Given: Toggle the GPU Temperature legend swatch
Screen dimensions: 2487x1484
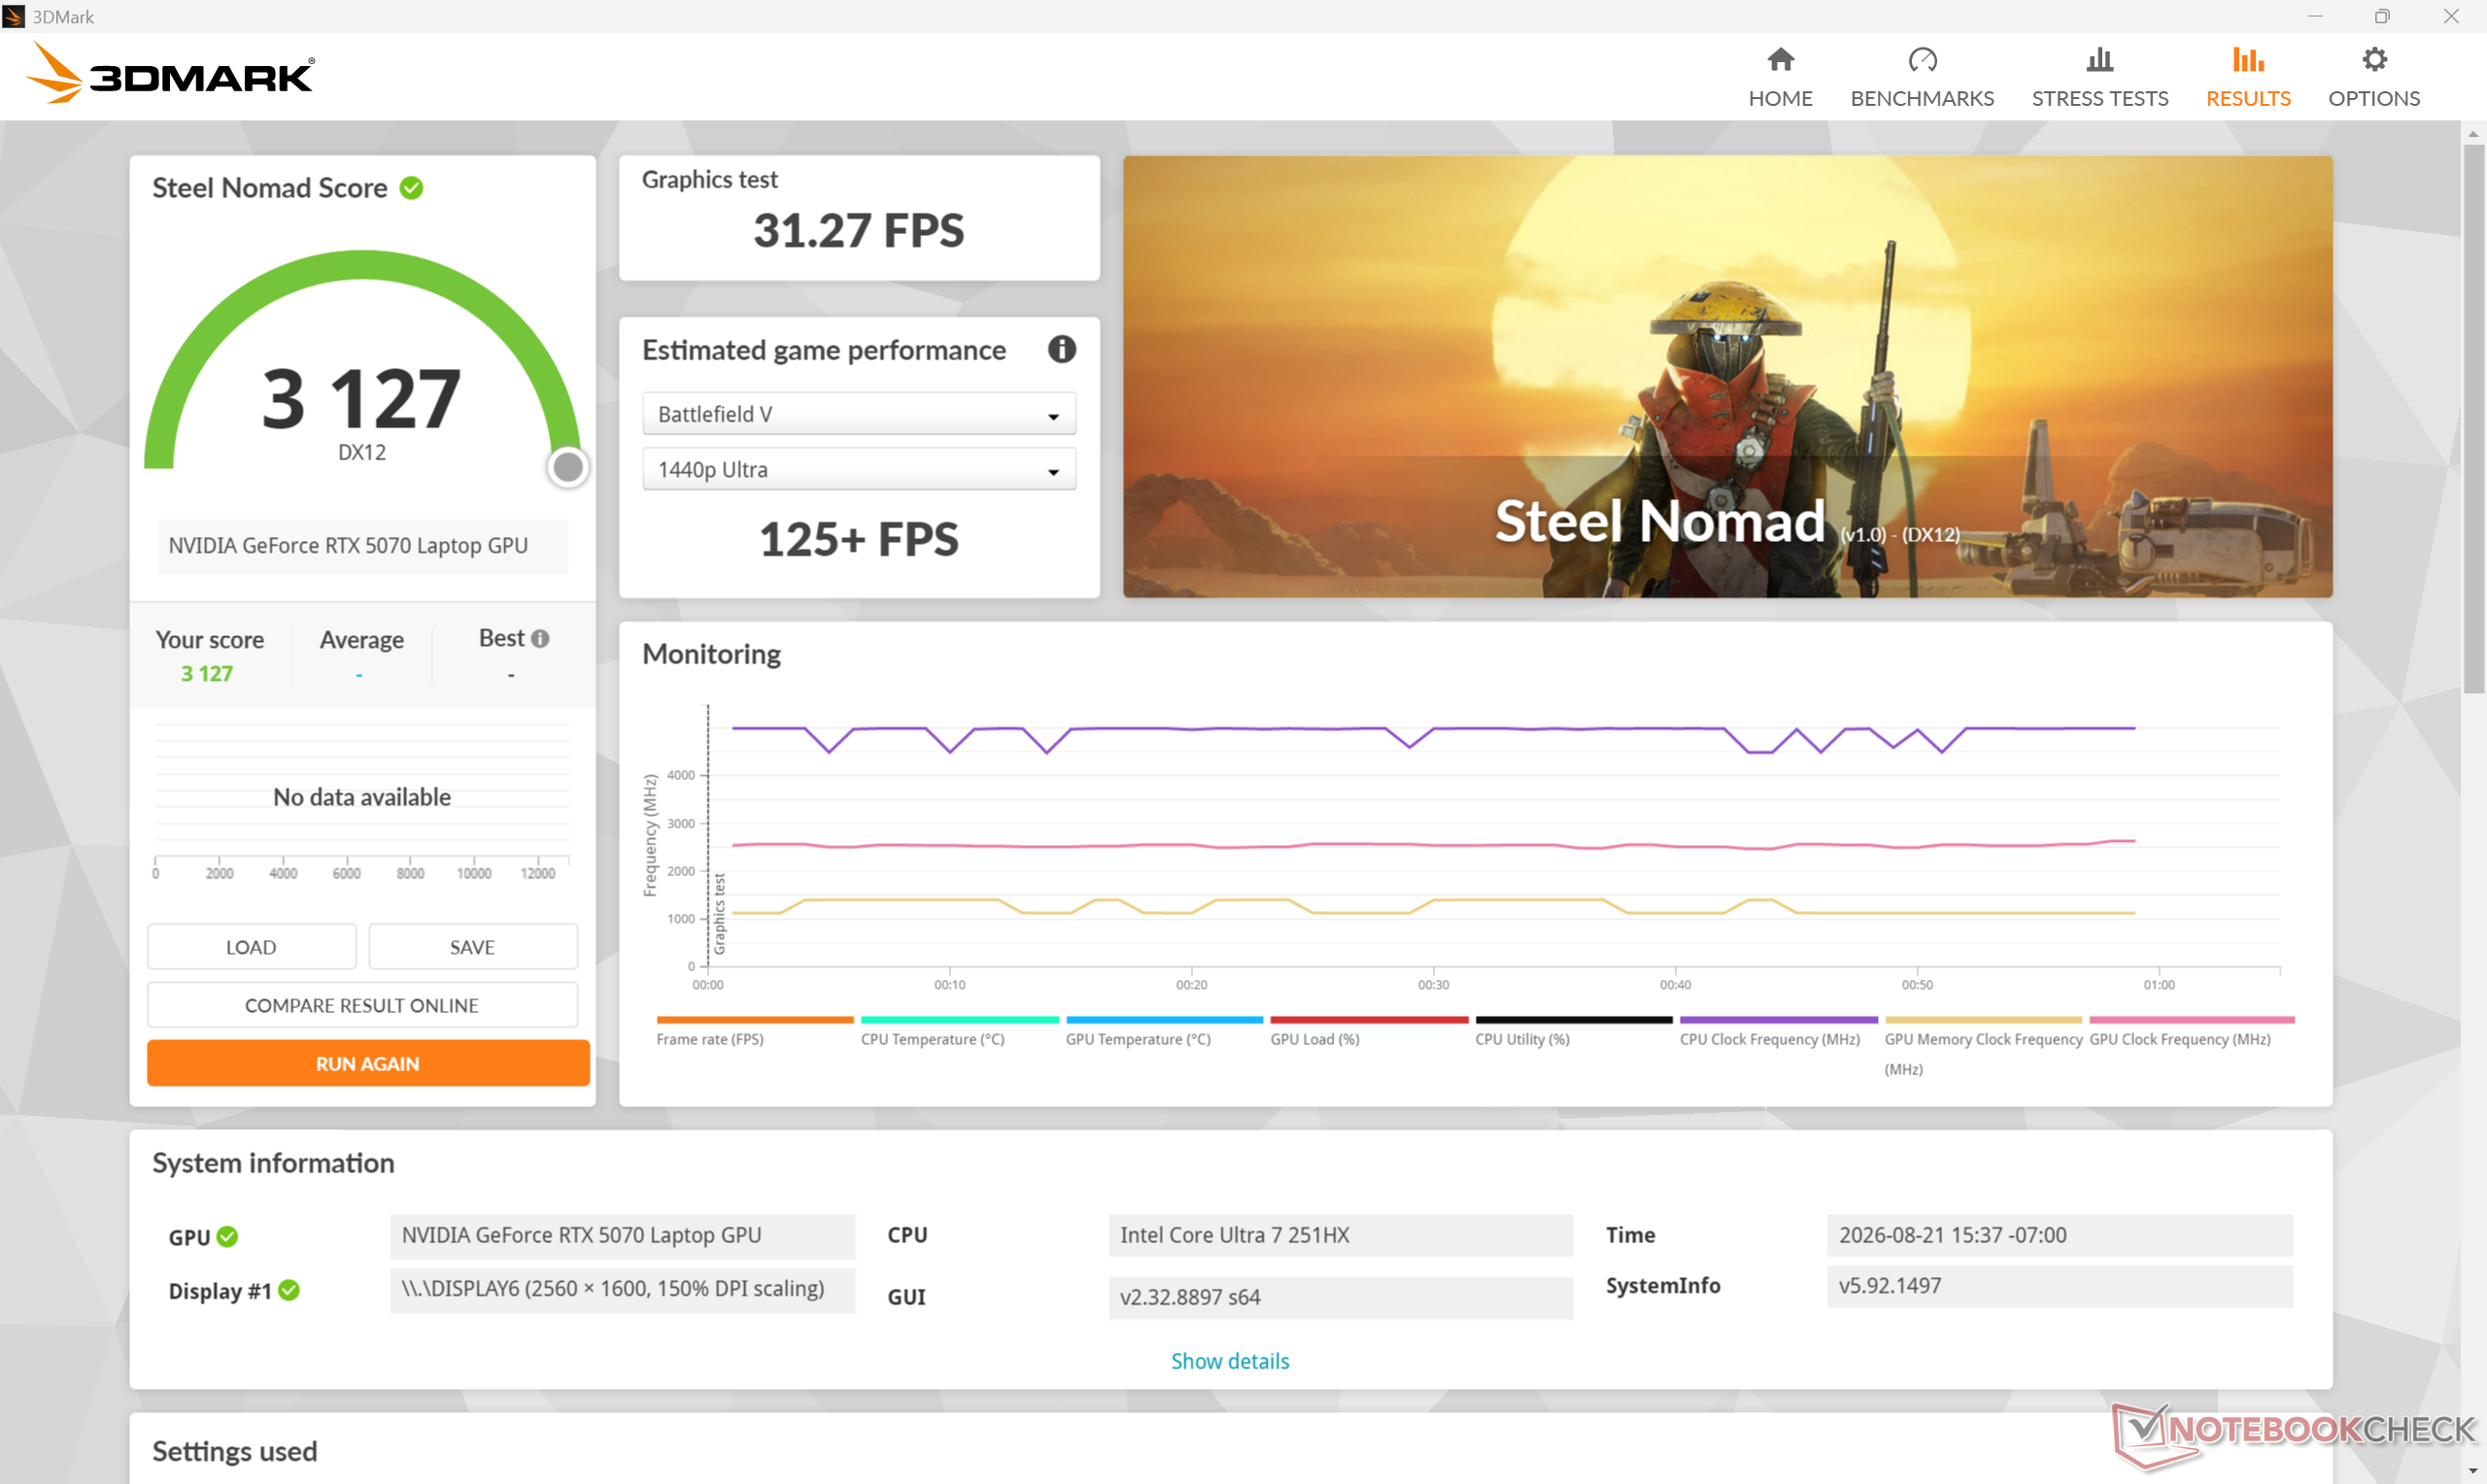Looking at the screenshot, I should pyautogui.click(x=1165, y=1020).
